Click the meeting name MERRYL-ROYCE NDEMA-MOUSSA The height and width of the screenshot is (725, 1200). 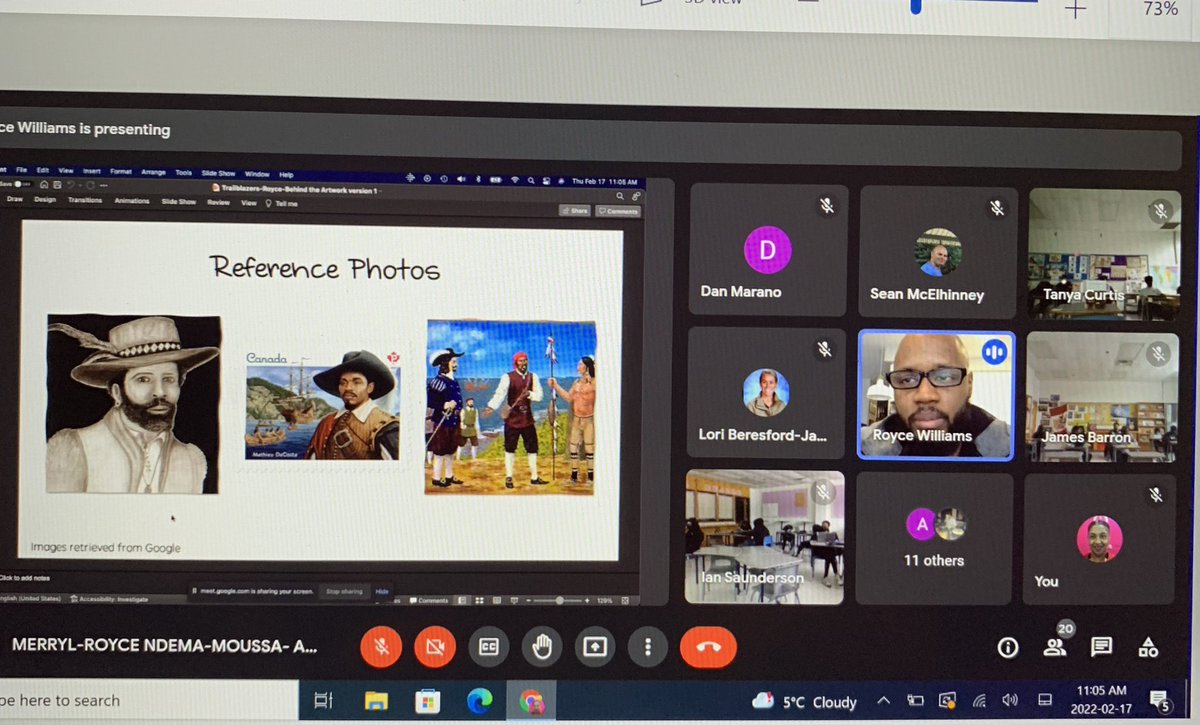(164, 646)
